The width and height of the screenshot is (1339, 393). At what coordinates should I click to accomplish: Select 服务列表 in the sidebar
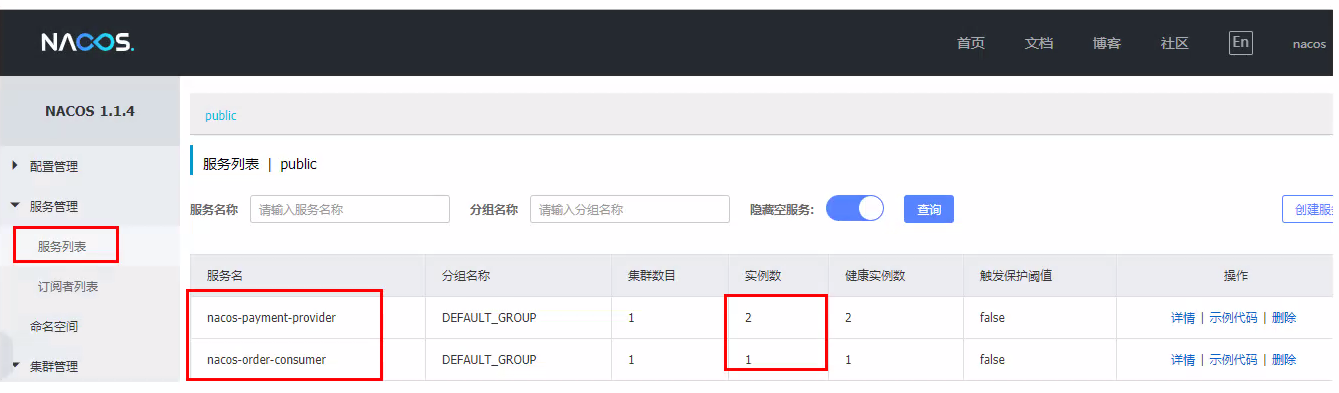coord(62,246)
